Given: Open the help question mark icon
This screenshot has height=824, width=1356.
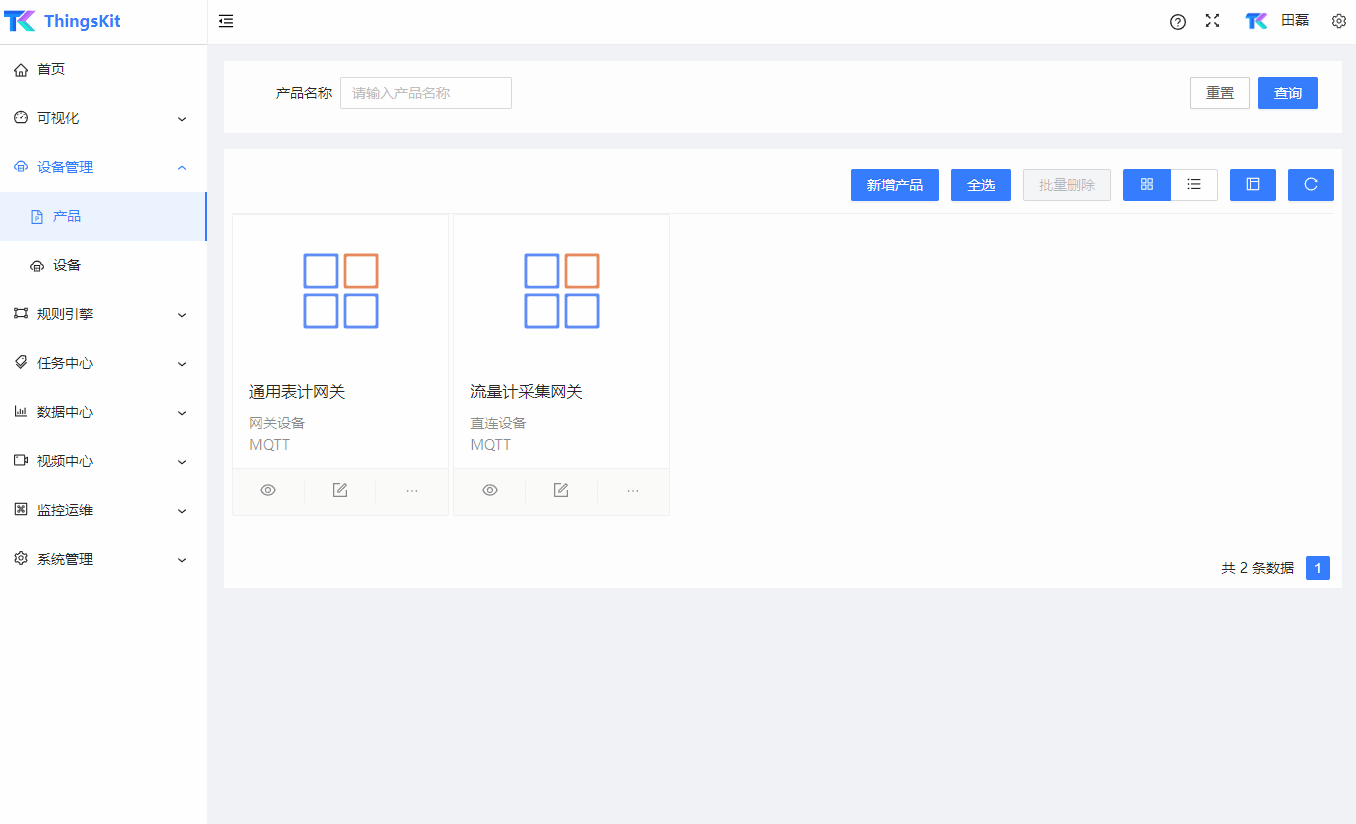Looking at the screenshot, I should [1177, 21].
